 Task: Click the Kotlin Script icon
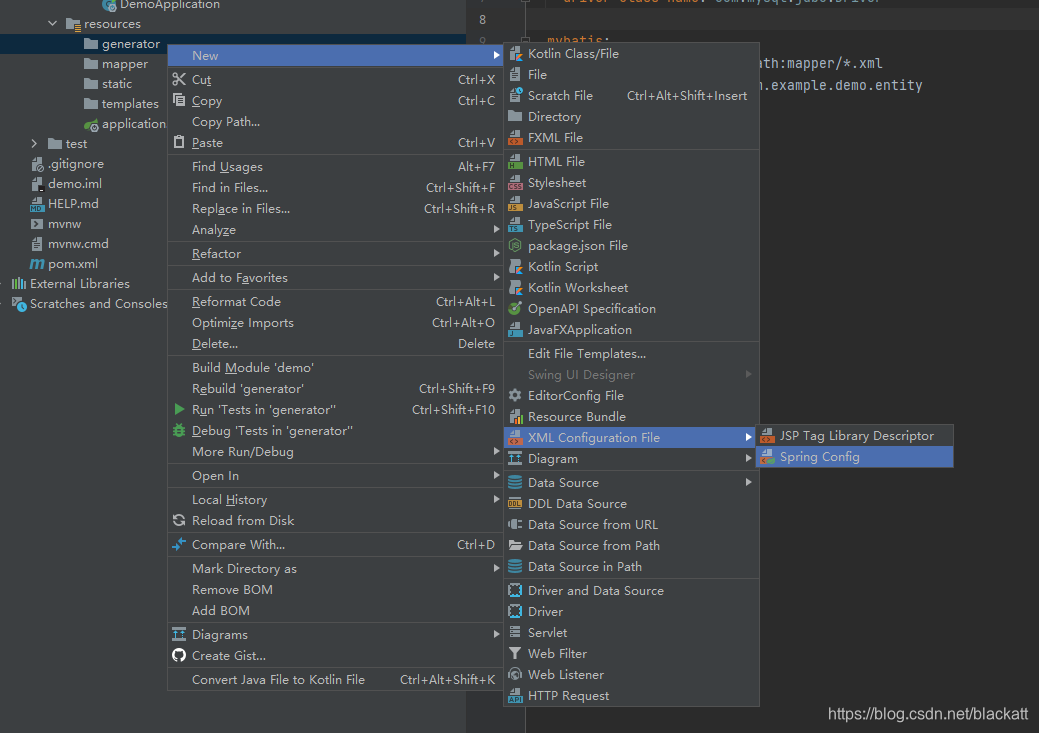[x=516, y=267]
